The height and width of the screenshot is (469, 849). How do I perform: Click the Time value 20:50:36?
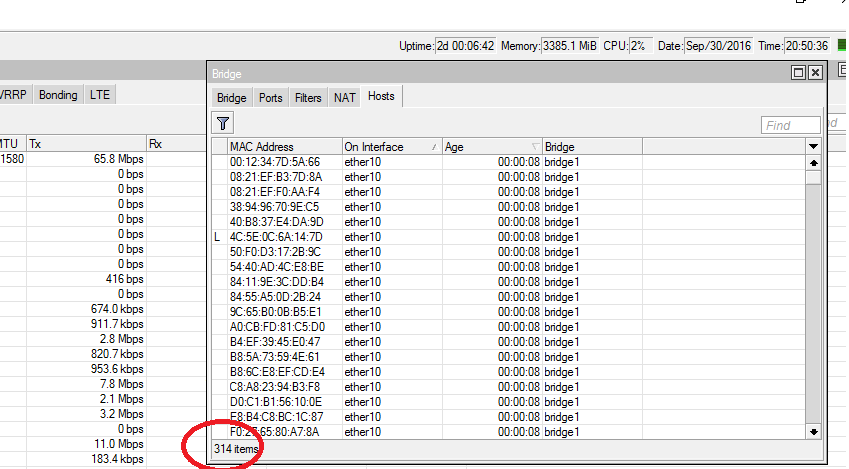pyautogui.click(x=807, y=46)
